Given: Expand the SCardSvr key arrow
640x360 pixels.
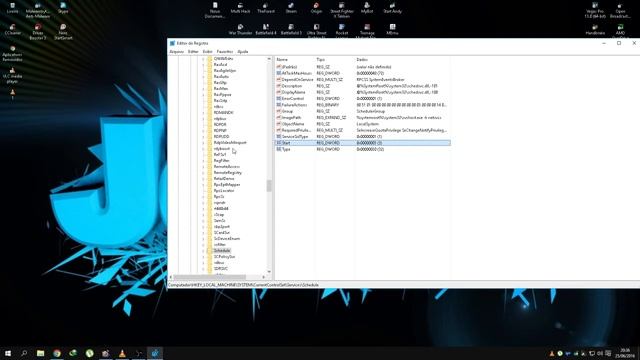Looking at the screenshot, I should pyautogui.click(x=203, y=233).
